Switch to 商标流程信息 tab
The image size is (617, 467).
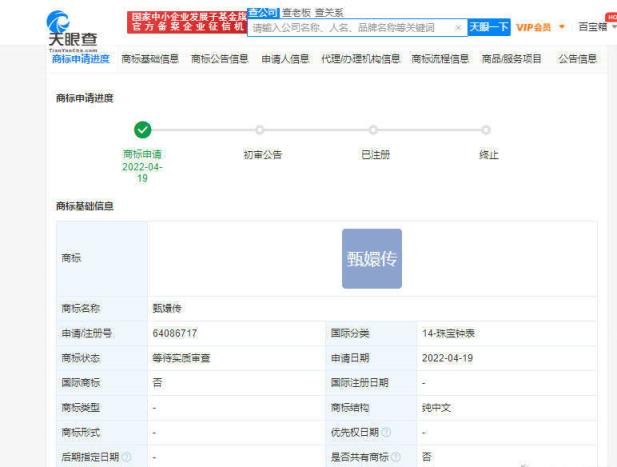point(440,59)
